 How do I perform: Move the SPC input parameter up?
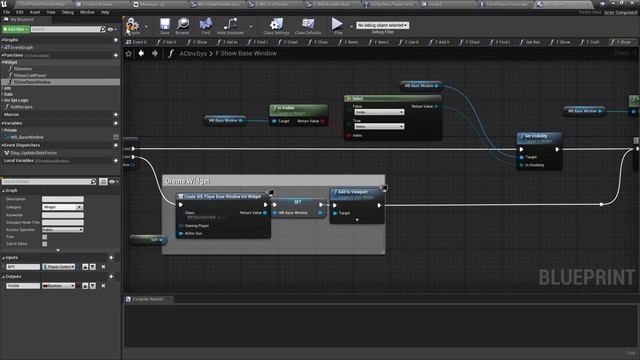tap(85, 267)
